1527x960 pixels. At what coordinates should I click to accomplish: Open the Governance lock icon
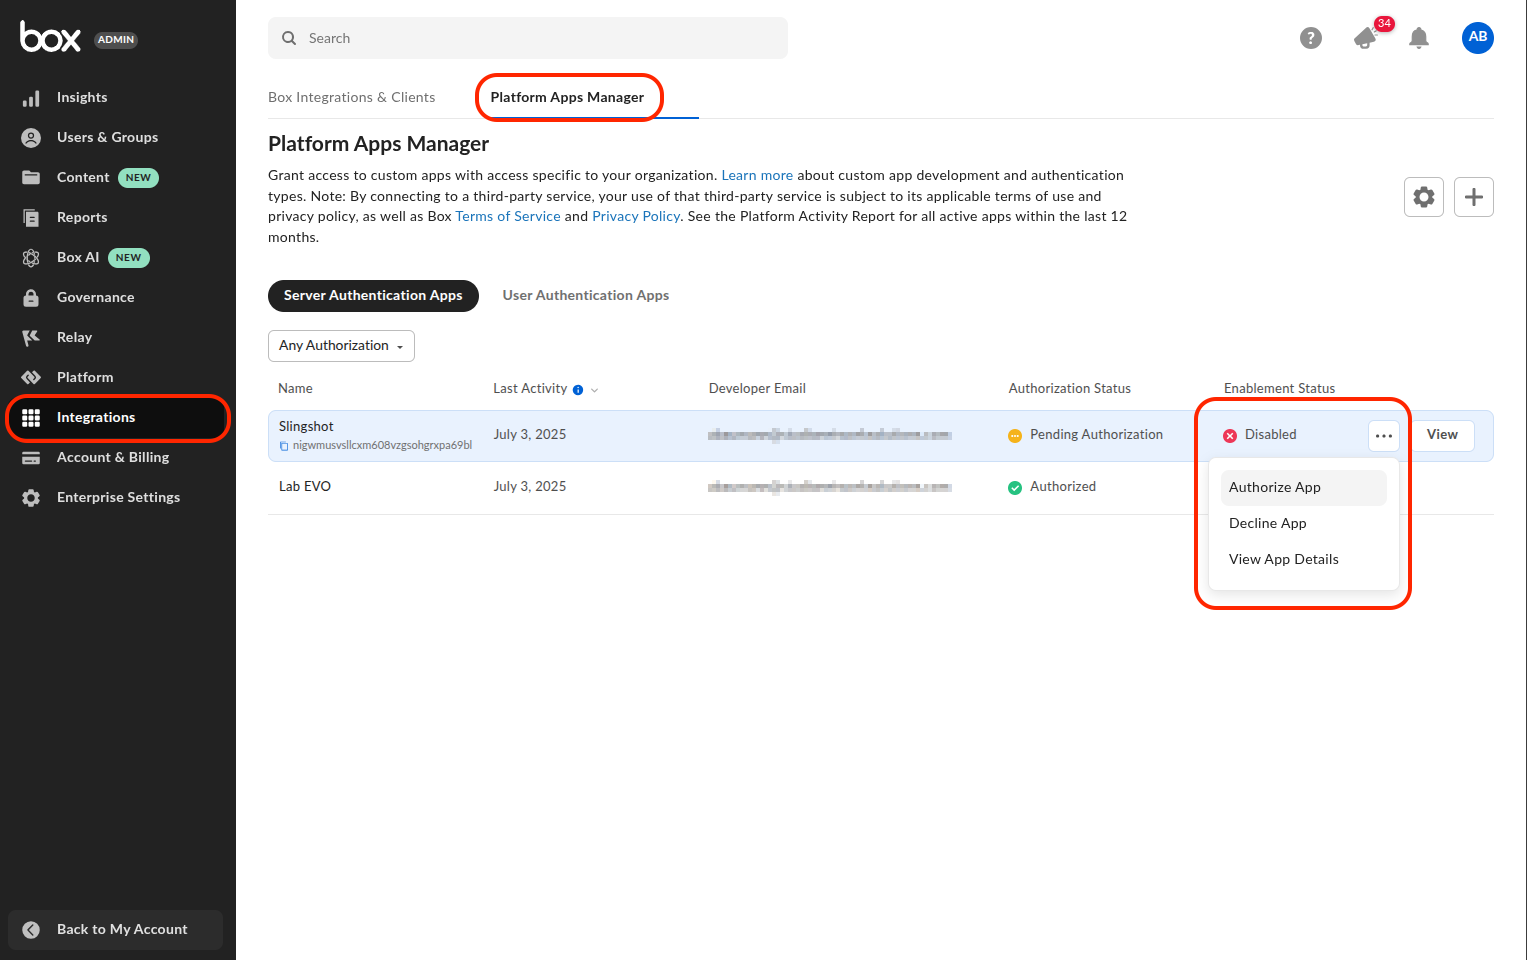pyautogui.click(x=31, y=298)
